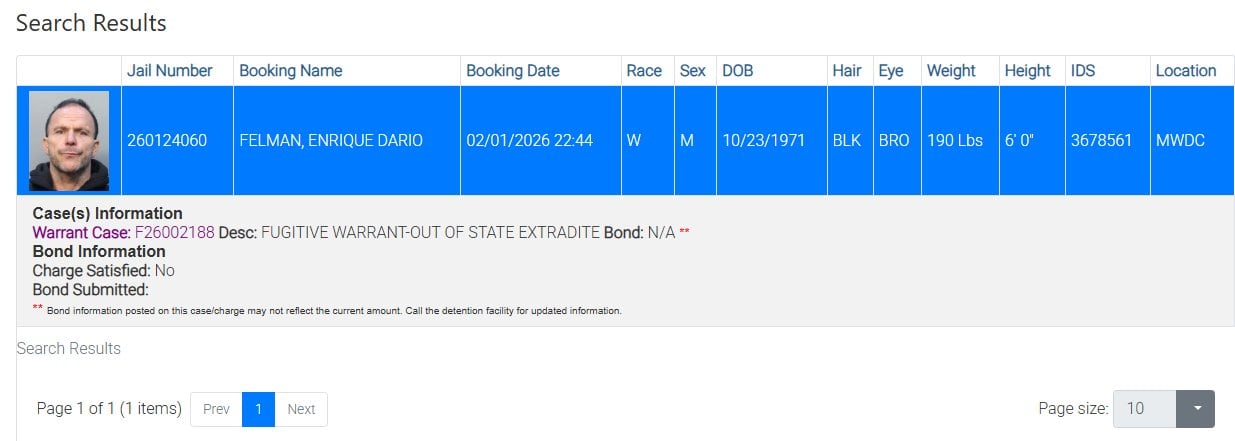Select jail number 260124060 cell
This screenshot has width=1235, height=441.
pyautogui.click(x=167, y=141)
